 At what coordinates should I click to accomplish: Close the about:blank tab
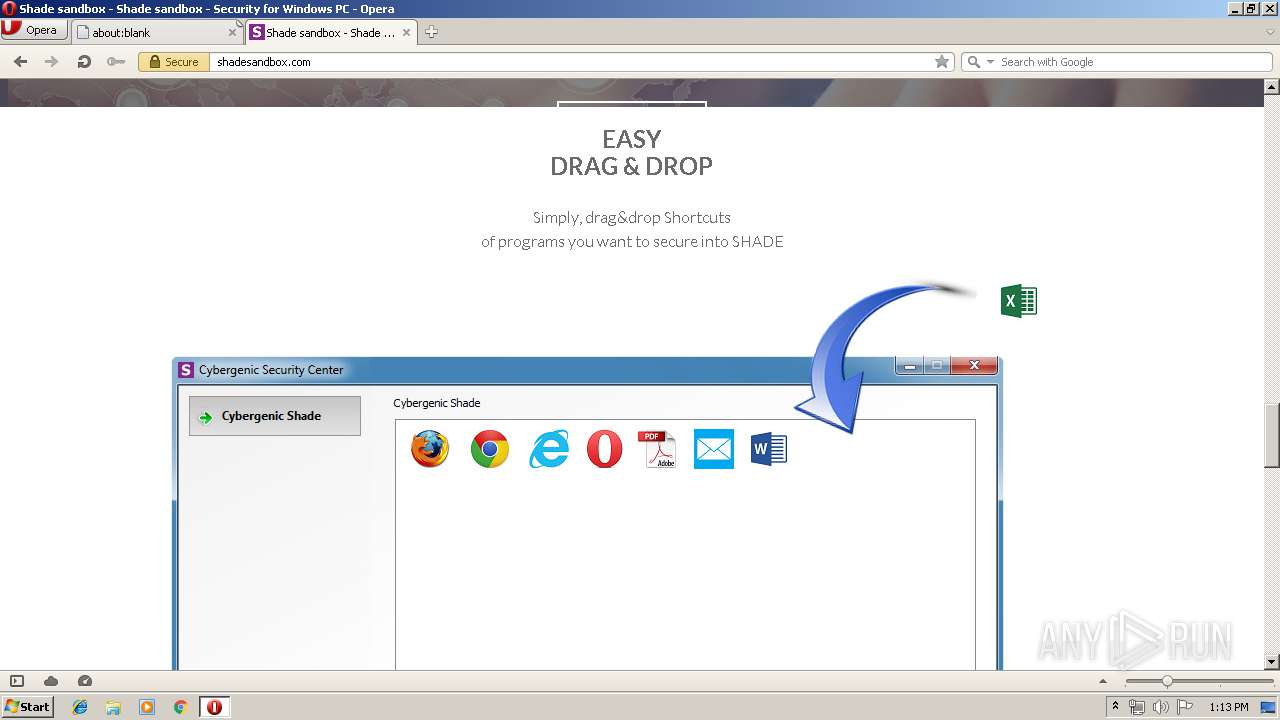pos(233,32)
